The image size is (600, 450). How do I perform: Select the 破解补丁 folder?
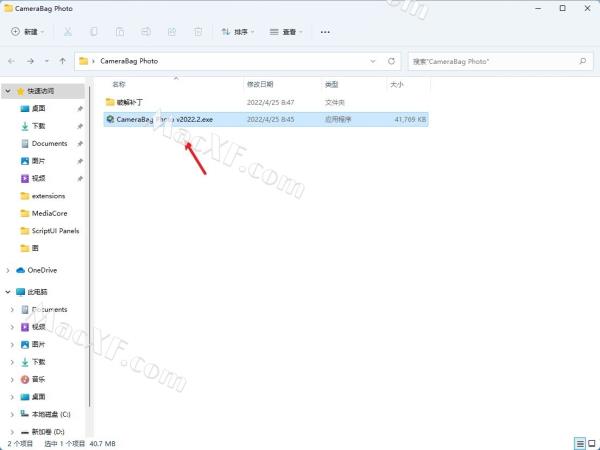click(129, 102)
